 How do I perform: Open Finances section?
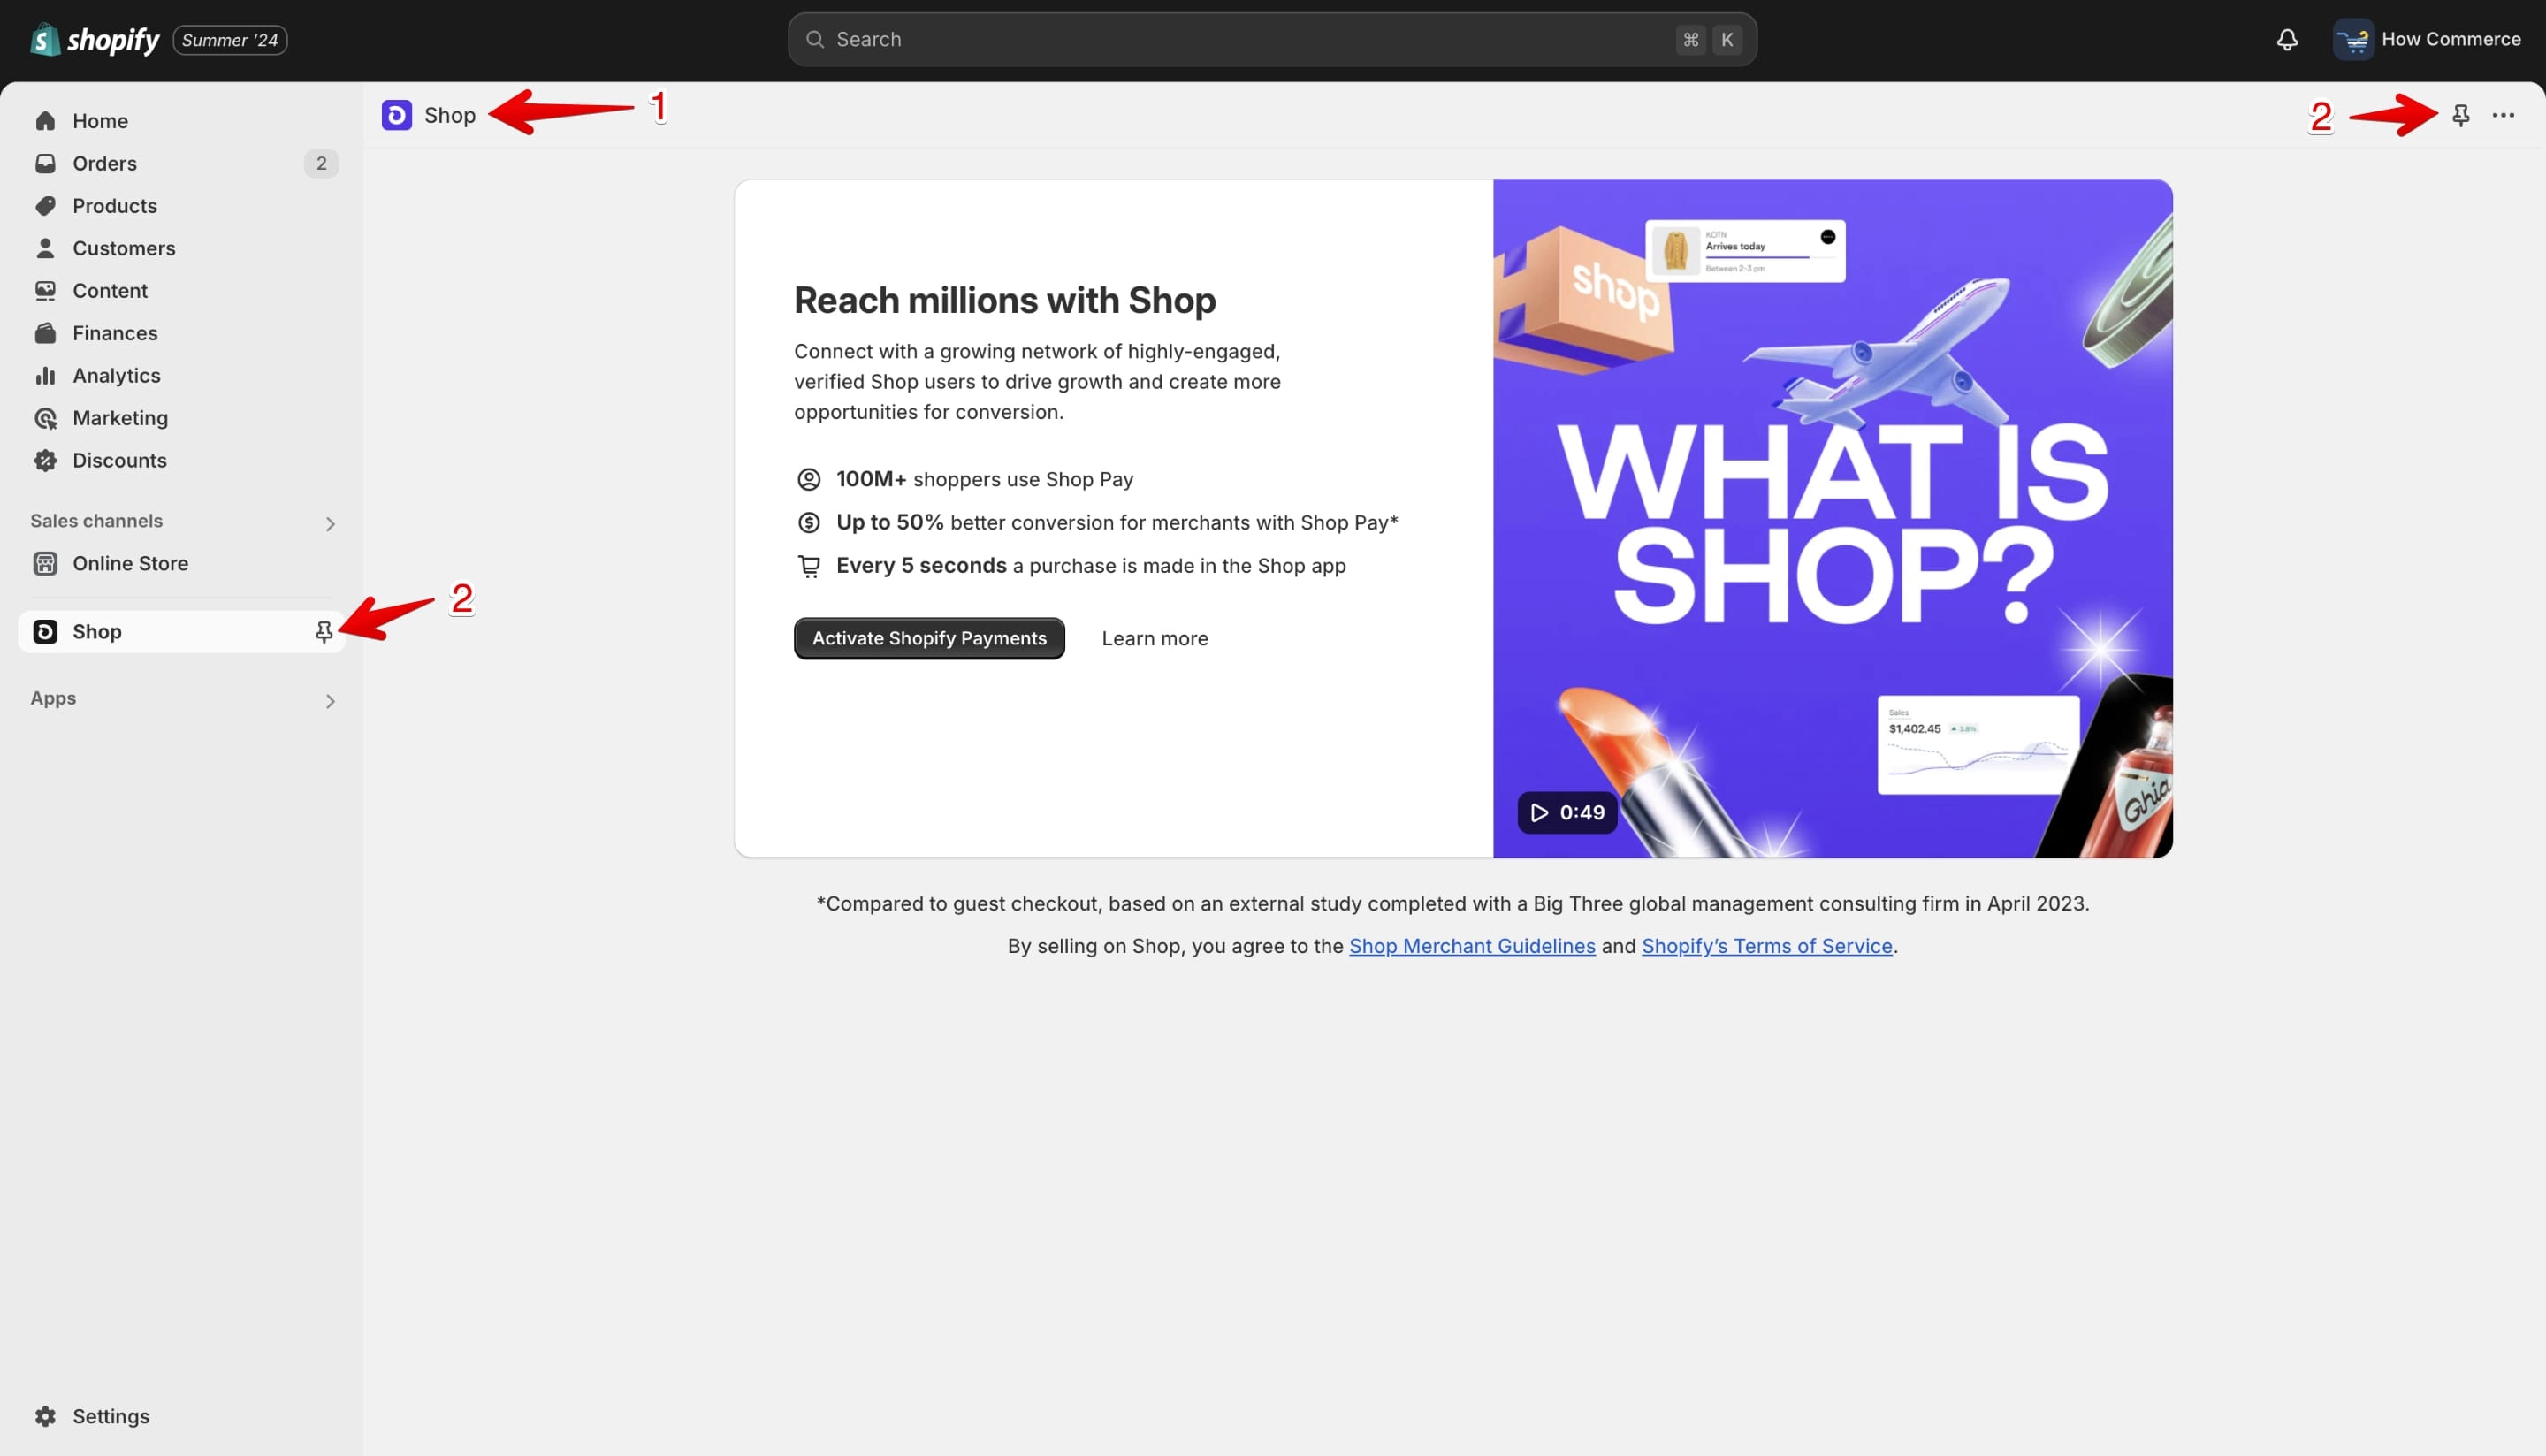(182, 333)
